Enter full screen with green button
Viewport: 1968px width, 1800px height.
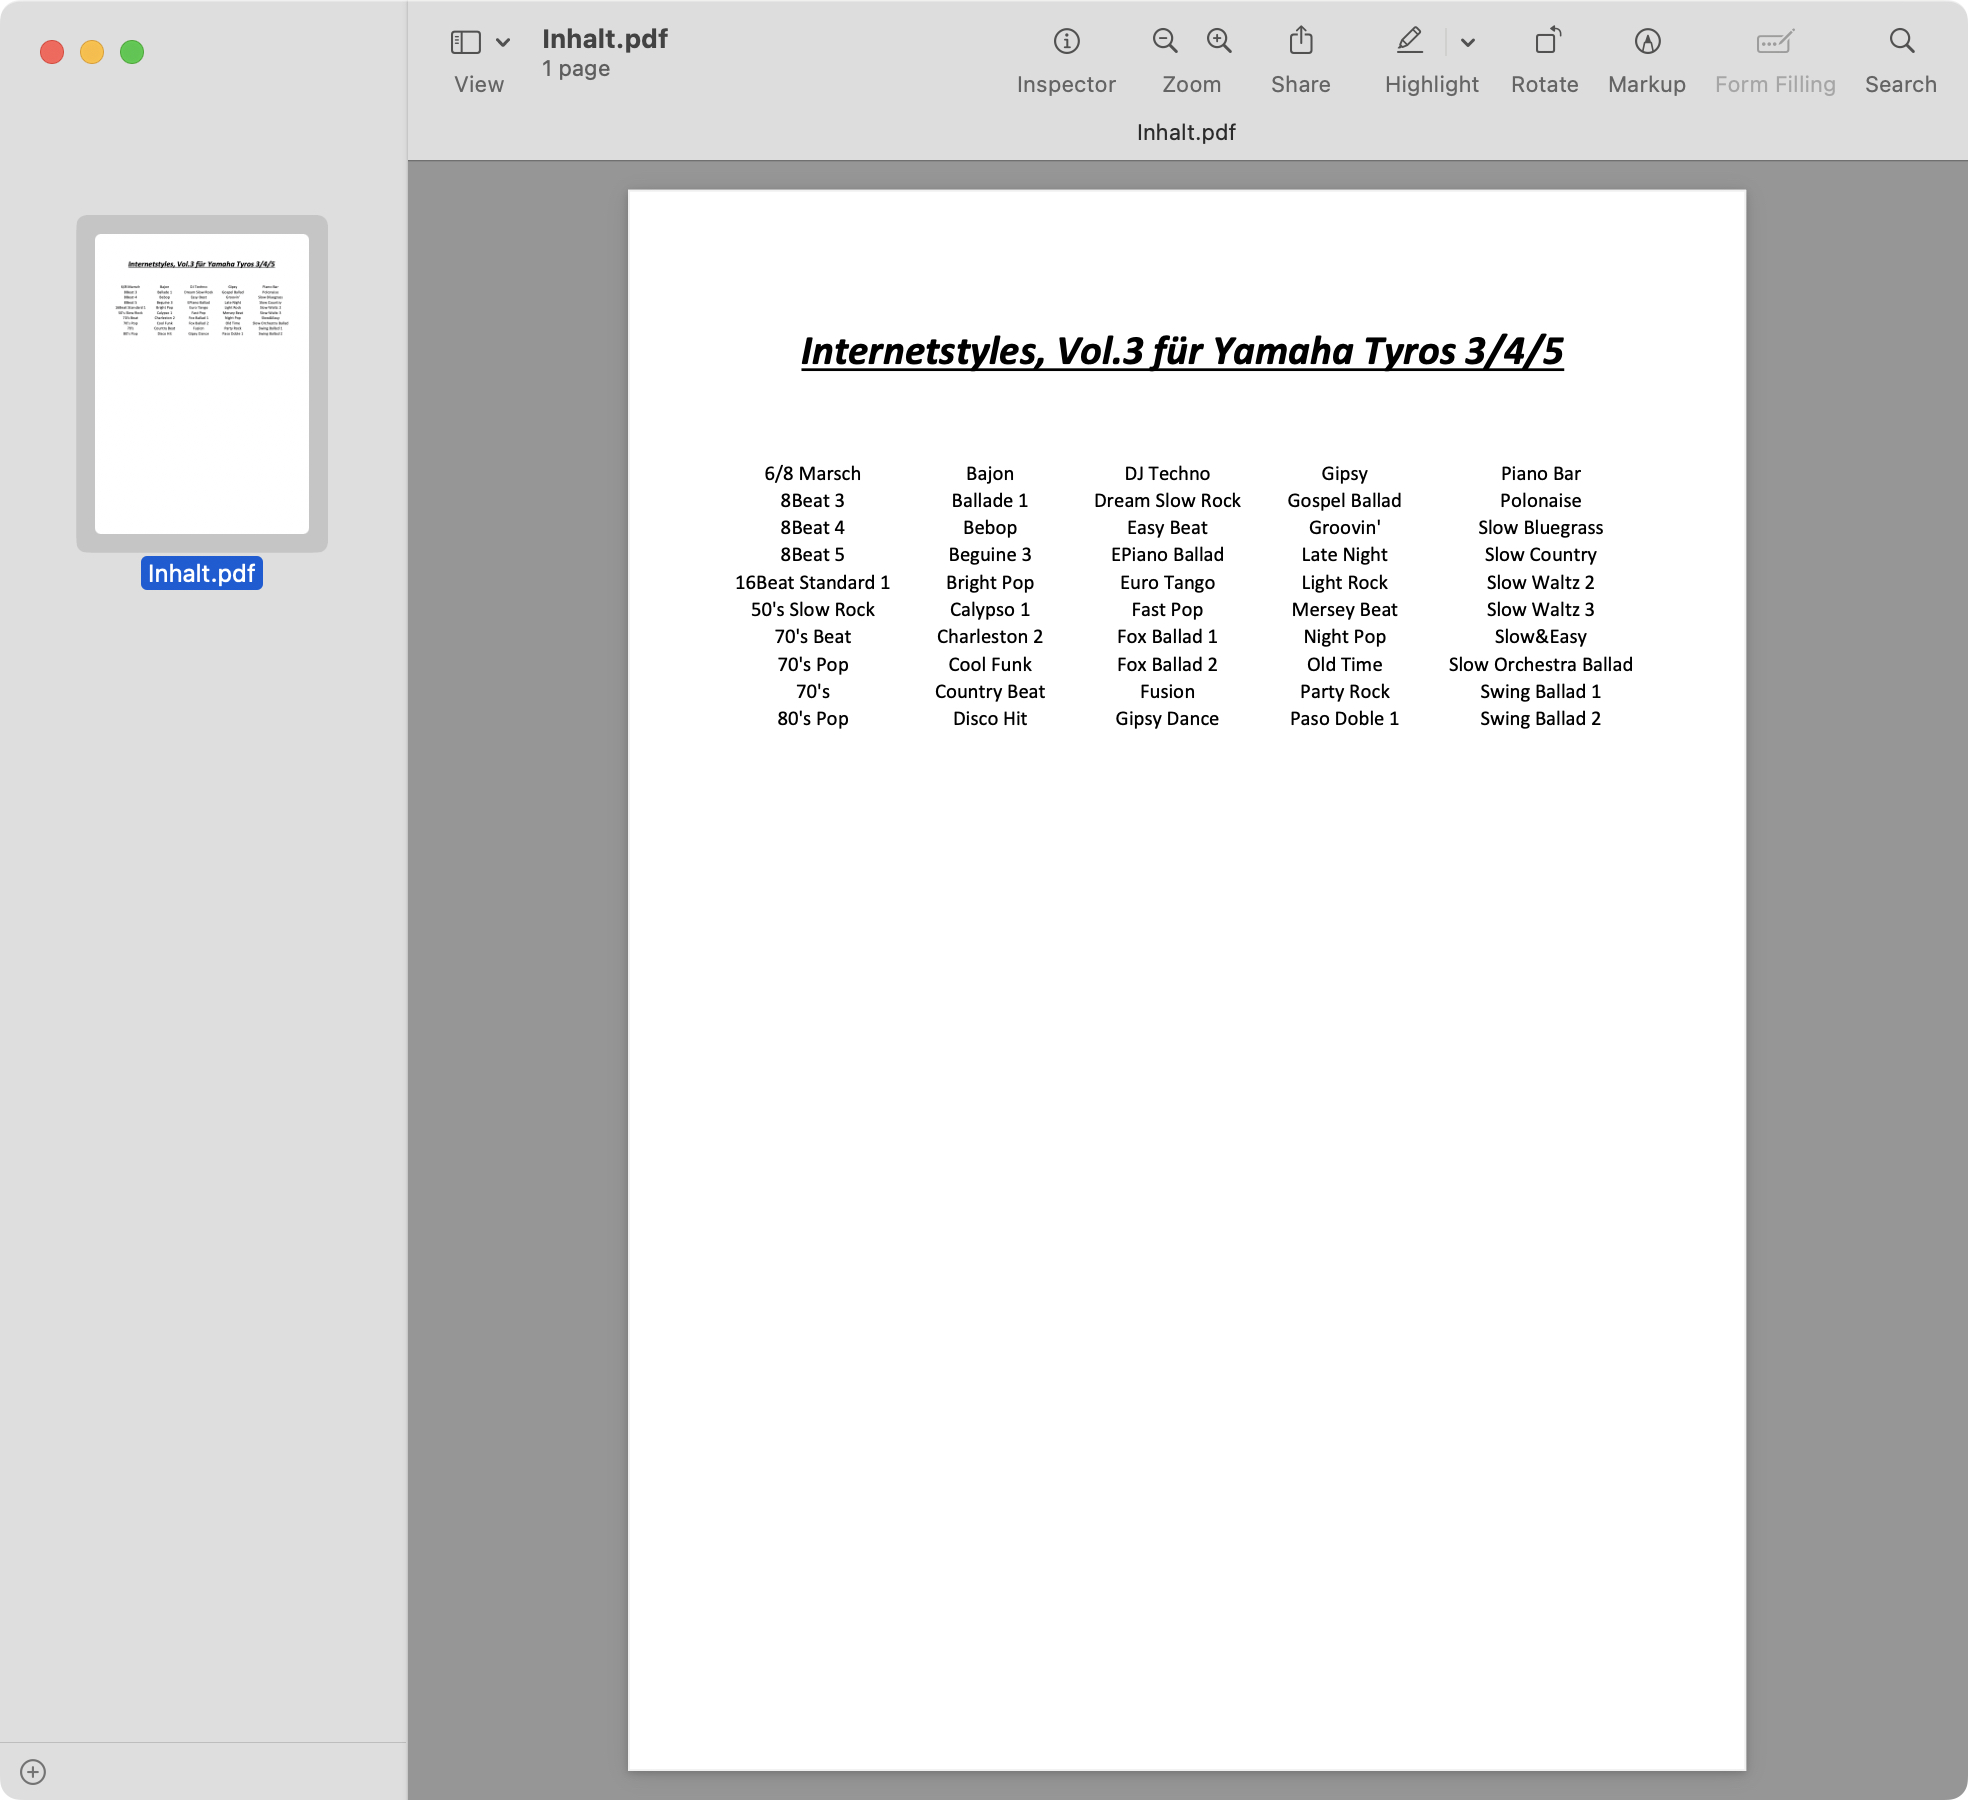click(x=132, y=52)
